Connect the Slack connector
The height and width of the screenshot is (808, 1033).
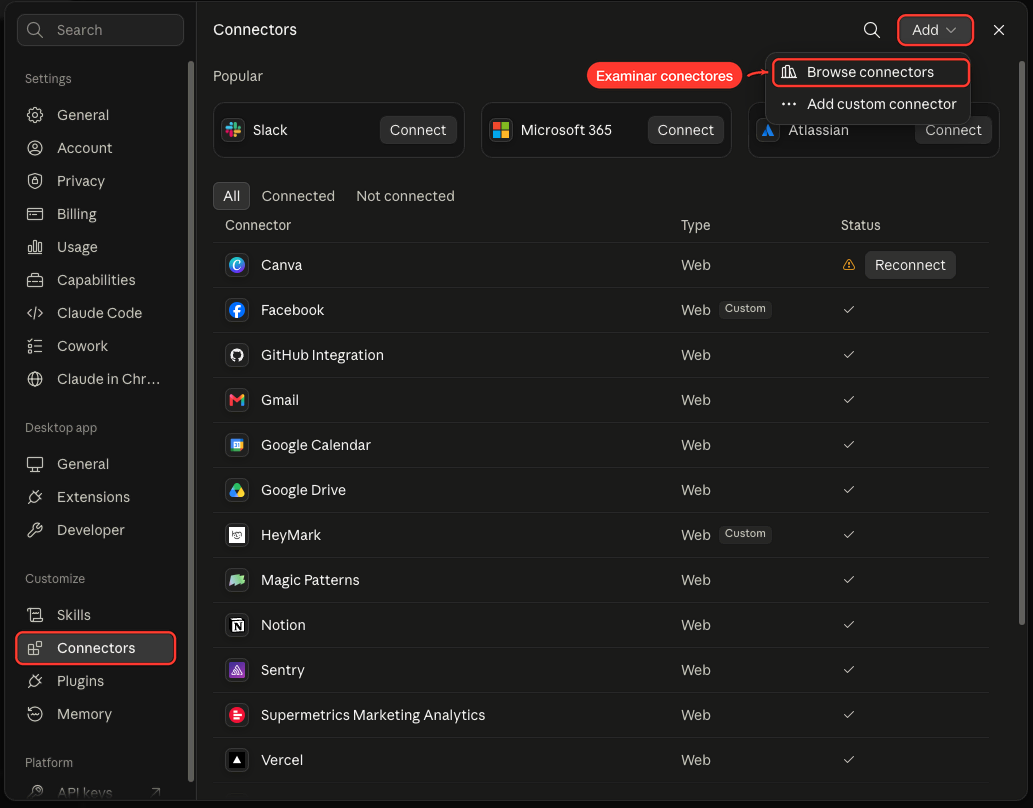(x=418, y=130)
